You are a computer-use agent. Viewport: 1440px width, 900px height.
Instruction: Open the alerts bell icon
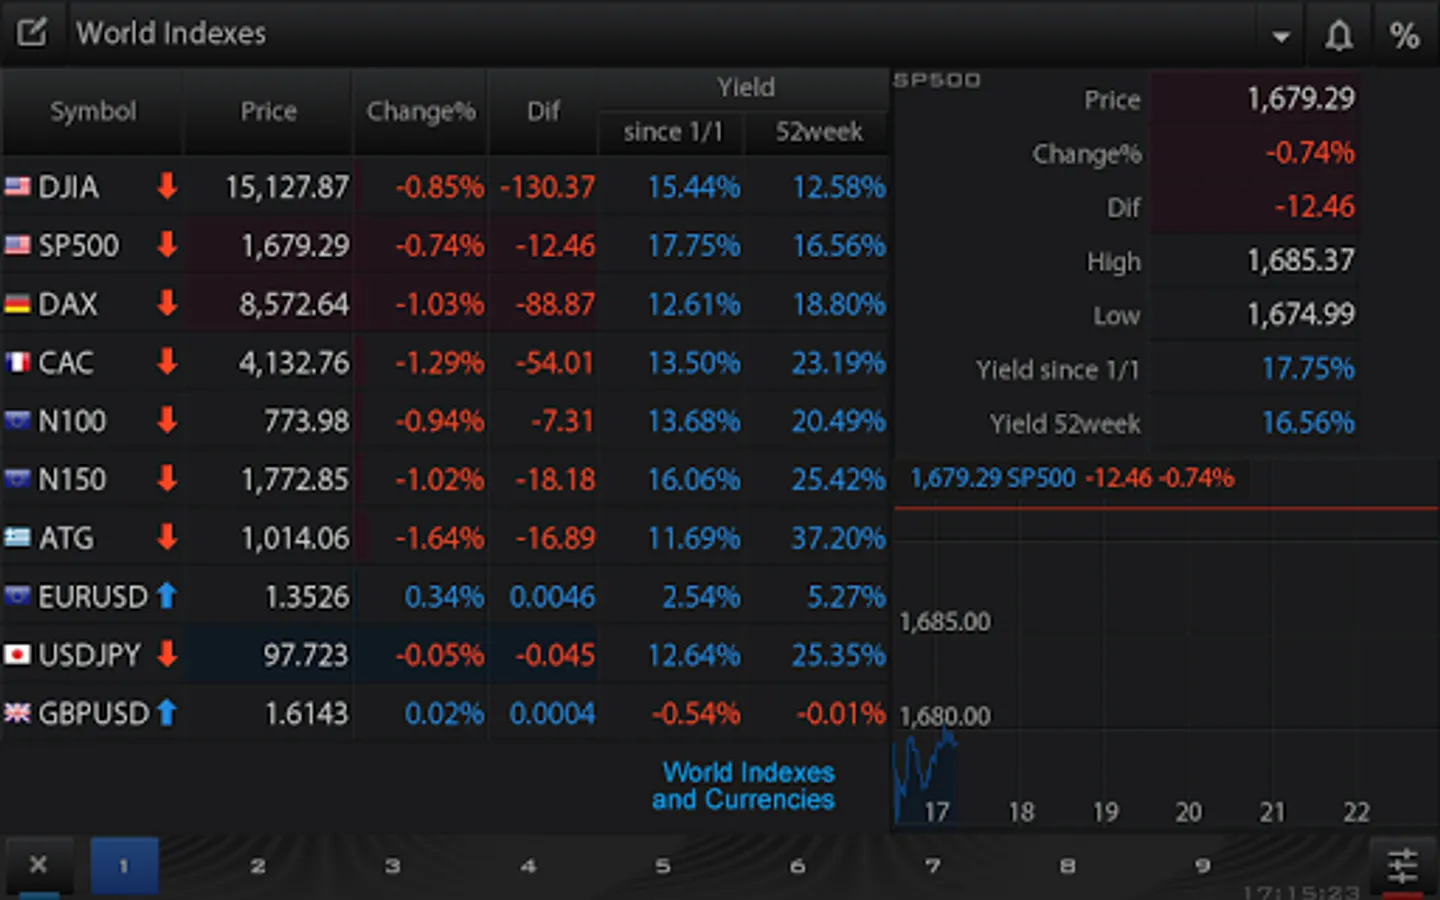(x=1339, y=36)
